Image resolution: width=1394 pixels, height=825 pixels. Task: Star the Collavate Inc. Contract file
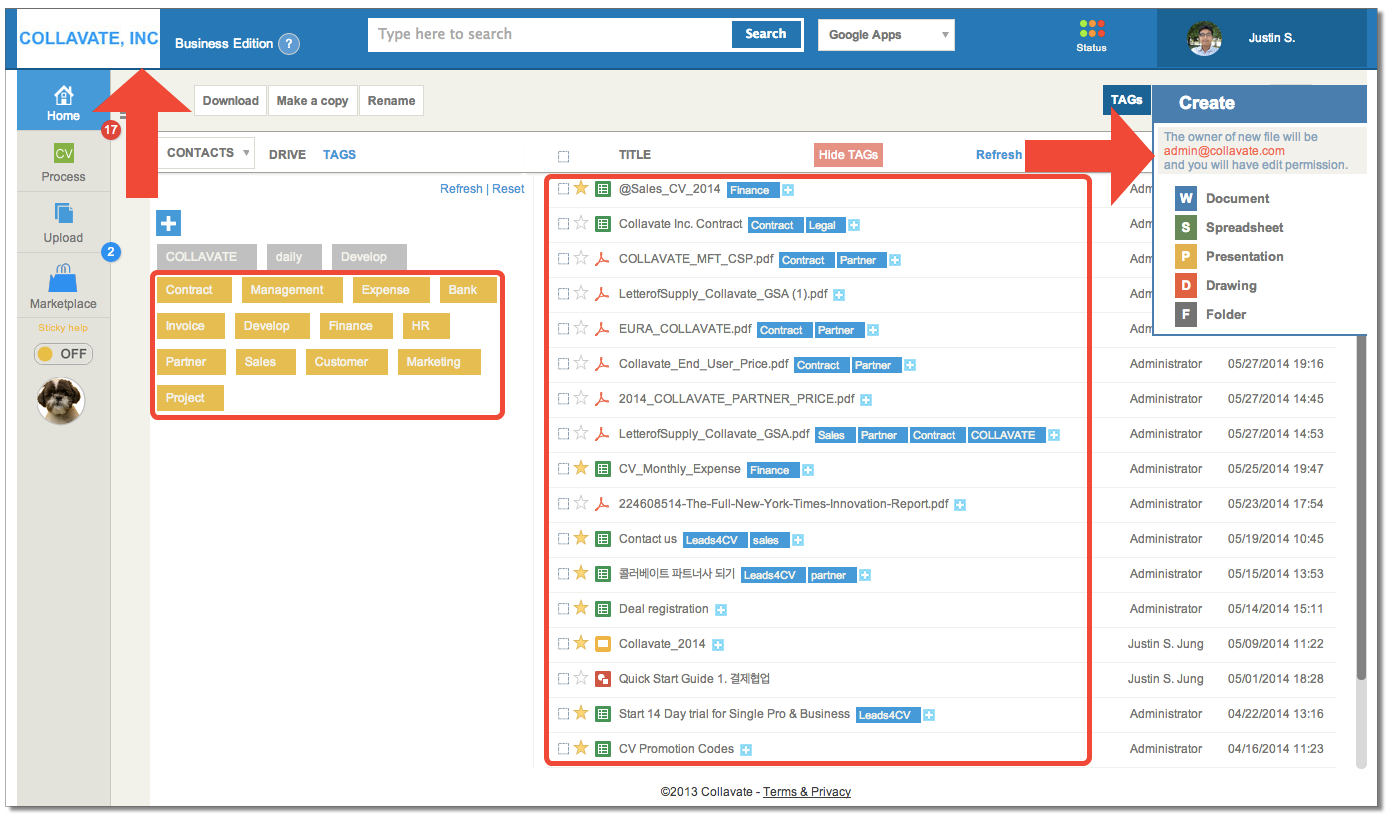(581, 224)
